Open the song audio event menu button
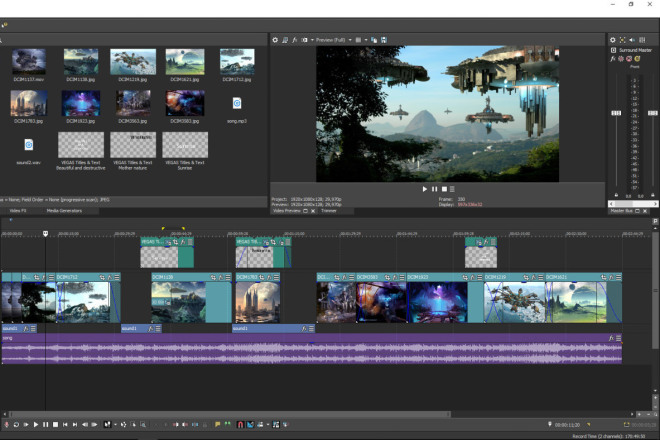660x440 pixels. click(x=619, y=338)
